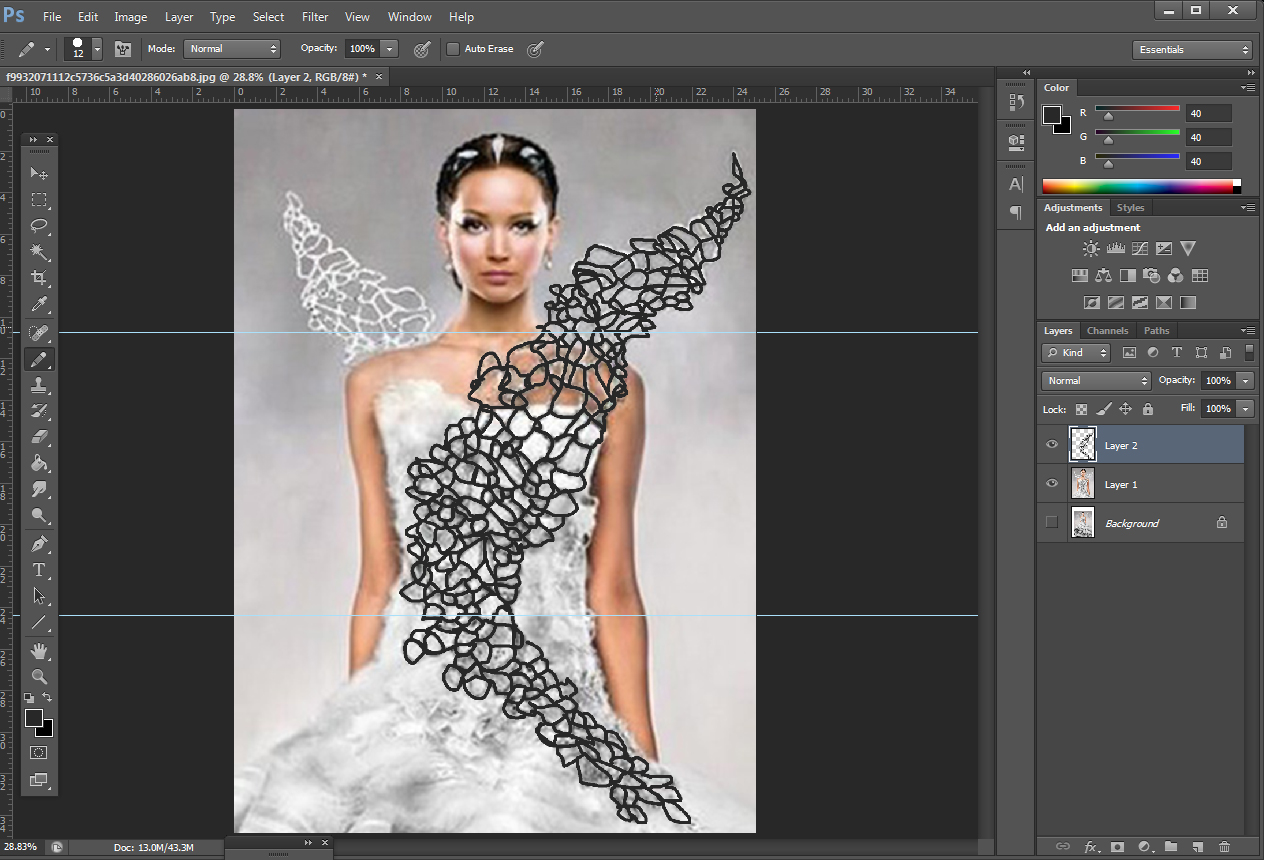Switch to the Paths tab
Screen dimensions: 1264x860
(1156, 331)
